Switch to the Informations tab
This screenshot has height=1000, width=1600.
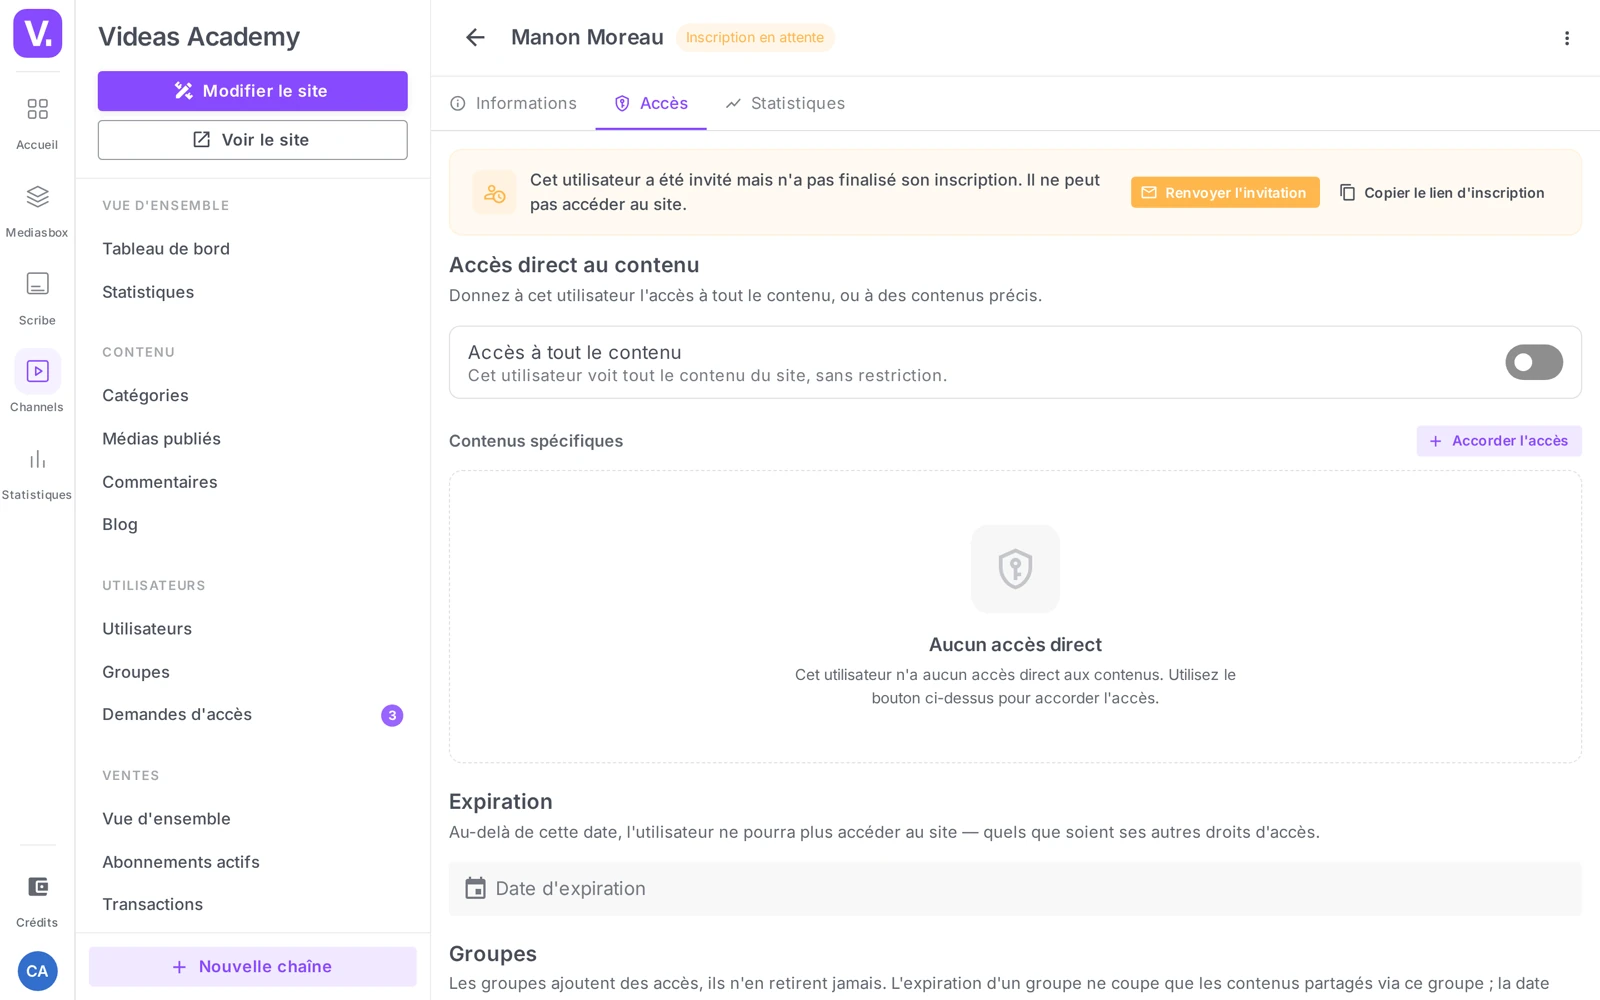coord(513,103)
